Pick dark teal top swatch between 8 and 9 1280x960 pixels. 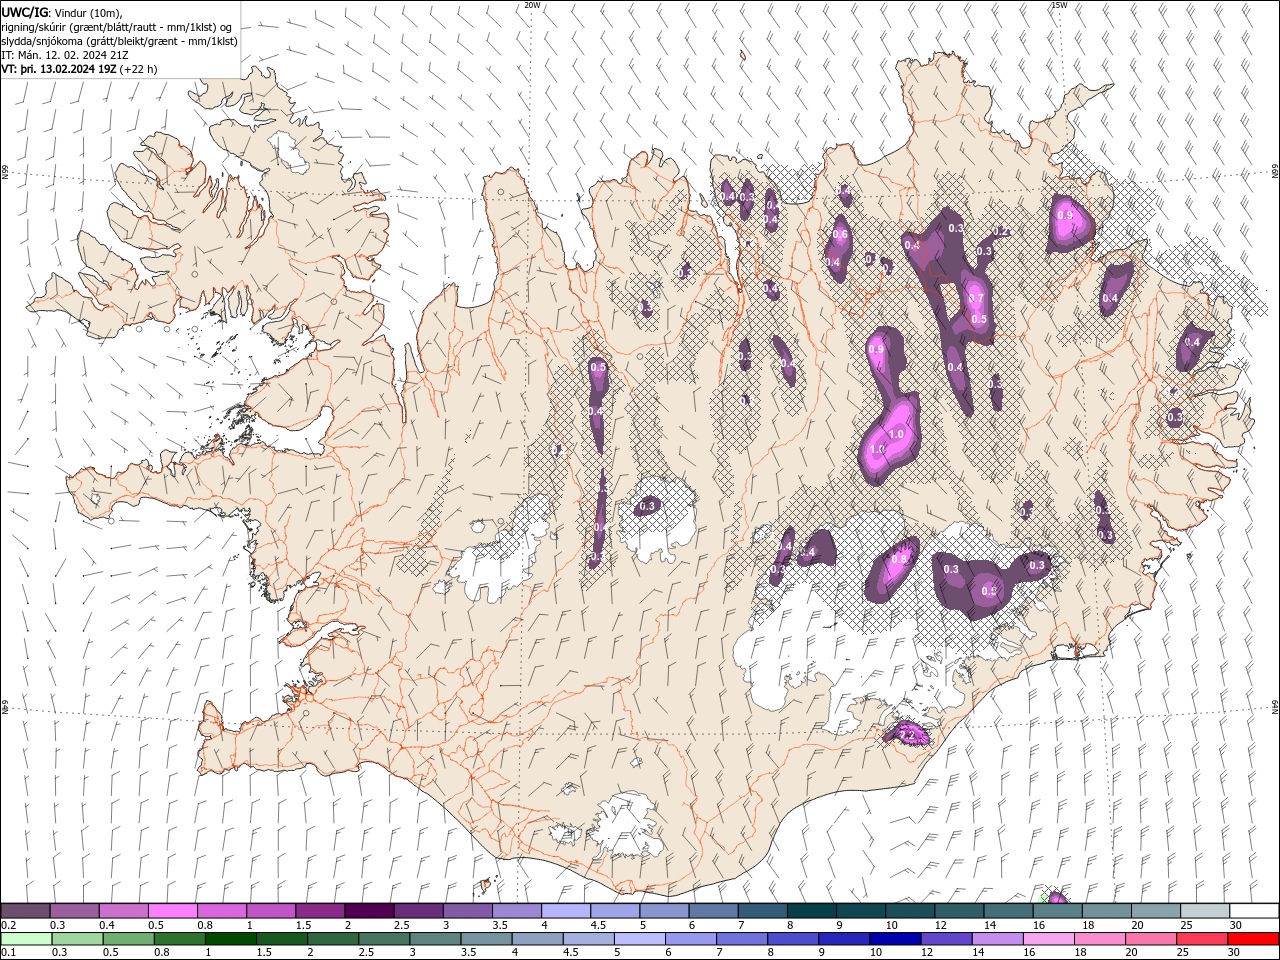tap(812, 911)
